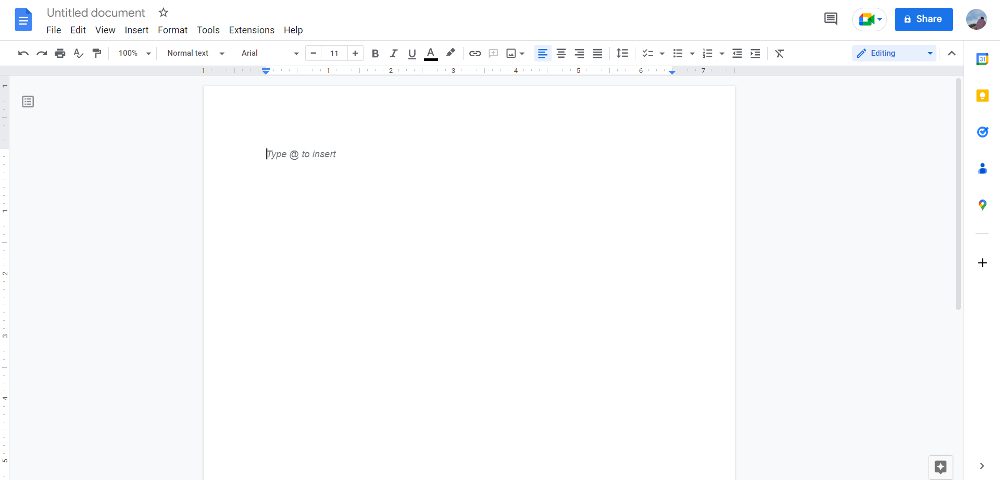Expand the checklist options arrow

pos(661,54)
